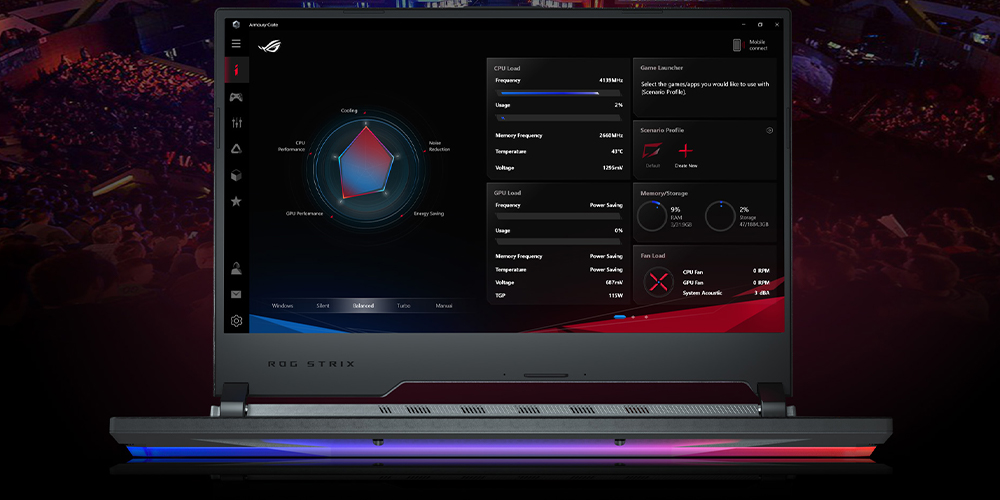Click the GPU Load heading
The height and width of the screenshot is (500, 1000).
(x=507, y=193)
